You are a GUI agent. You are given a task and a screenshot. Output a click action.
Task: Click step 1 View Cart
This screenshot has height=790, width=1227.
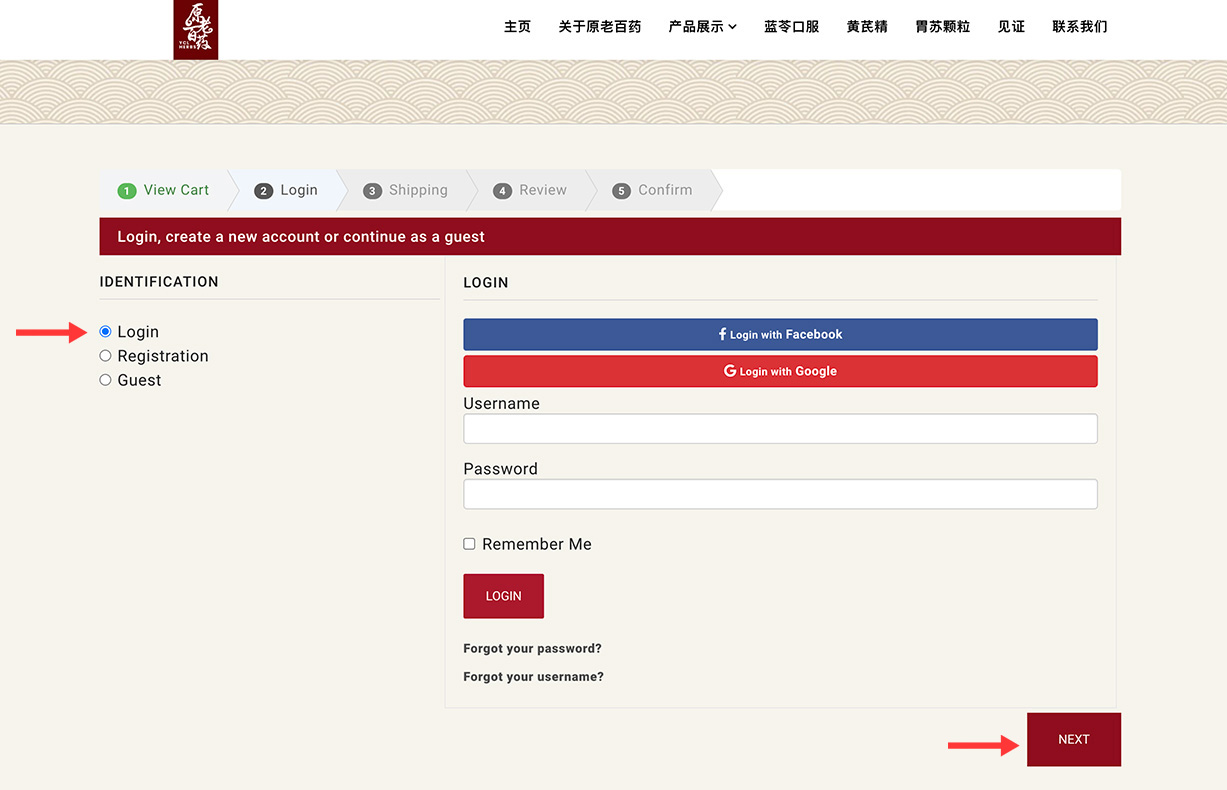pyautogui.click(x=164, y=190)
